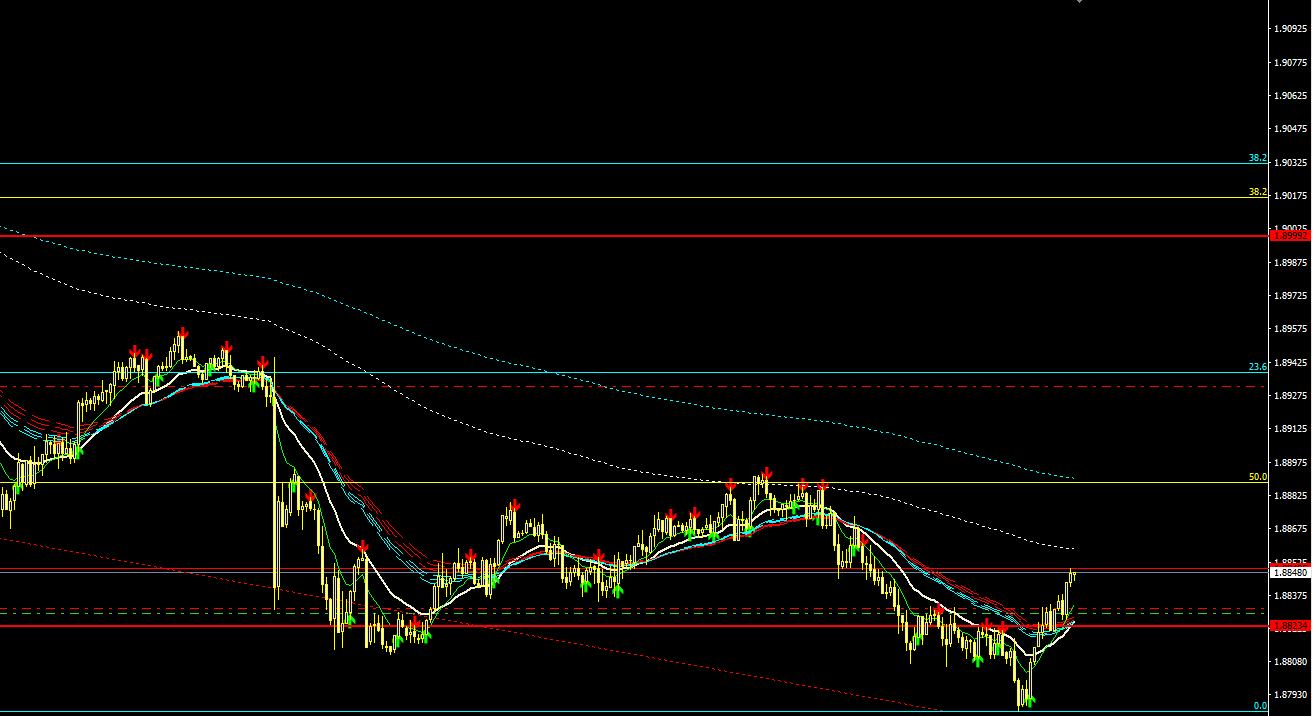Click the red 1.88234 price tag

[1290, 626]
